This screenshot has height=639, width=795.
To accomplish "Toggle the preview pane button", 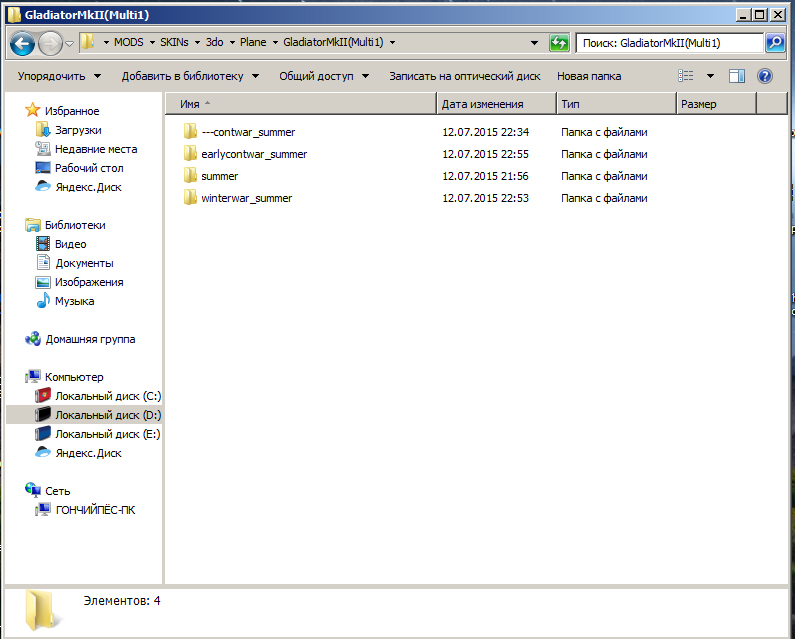I will point(737,76).
